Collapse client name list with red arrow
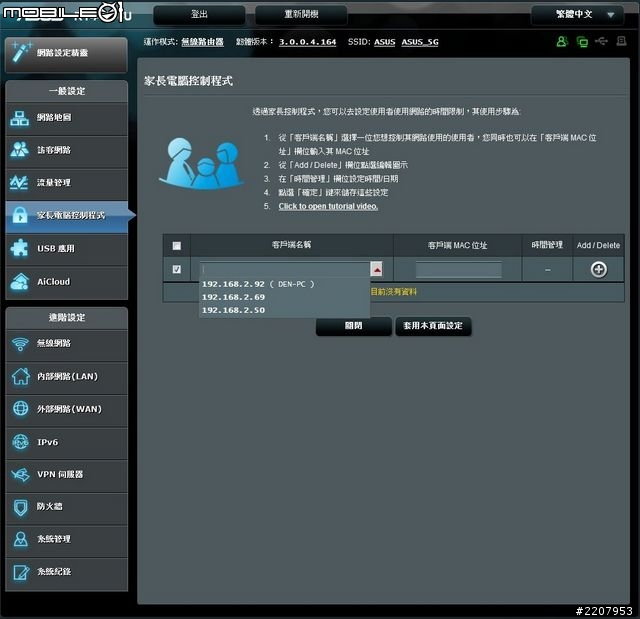640x619 pixels. (x=376, y=269)
